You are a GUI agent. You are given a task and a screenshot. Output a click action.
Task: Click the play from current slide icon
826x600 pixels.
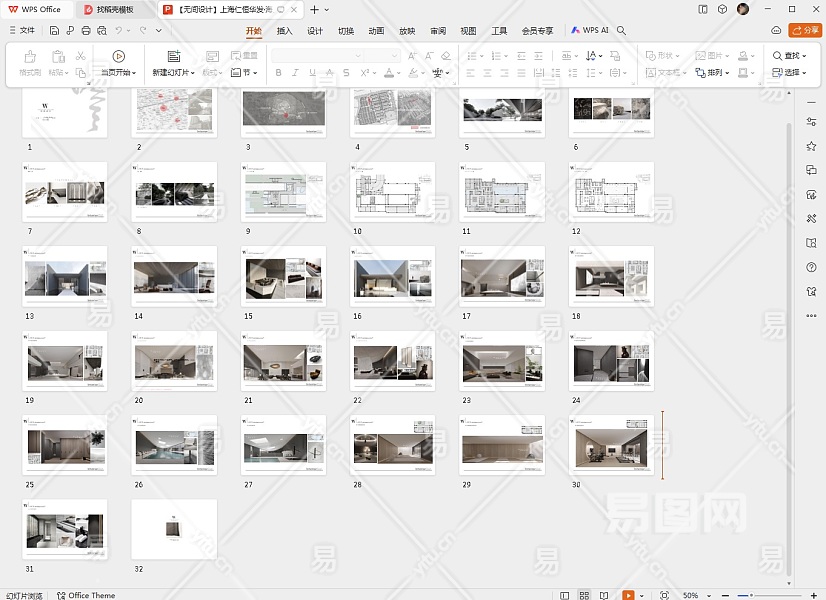click(118, 56)
